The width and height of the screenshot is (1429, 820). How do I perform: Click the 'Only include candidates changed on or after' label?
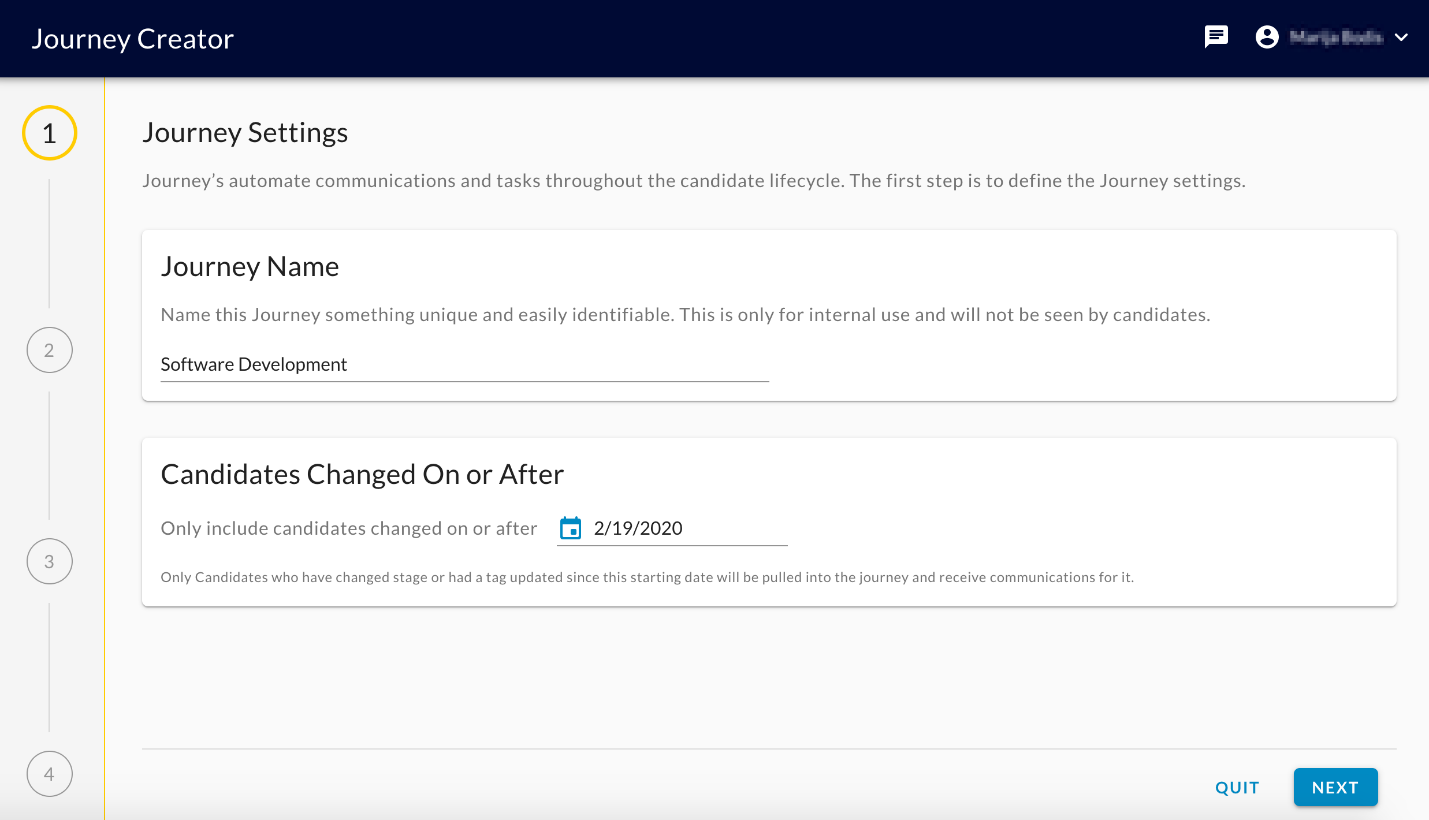click(x=349, y=529)
